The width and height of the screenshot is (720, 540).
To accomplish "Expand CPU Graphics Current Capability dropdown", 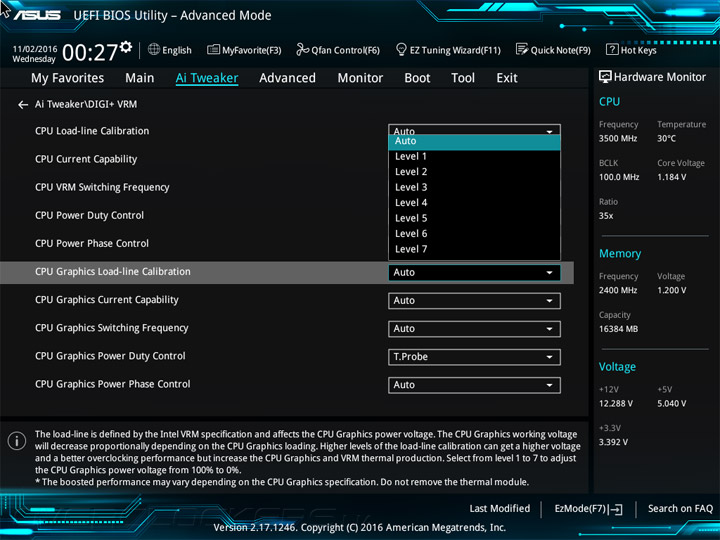I will 474,301.
